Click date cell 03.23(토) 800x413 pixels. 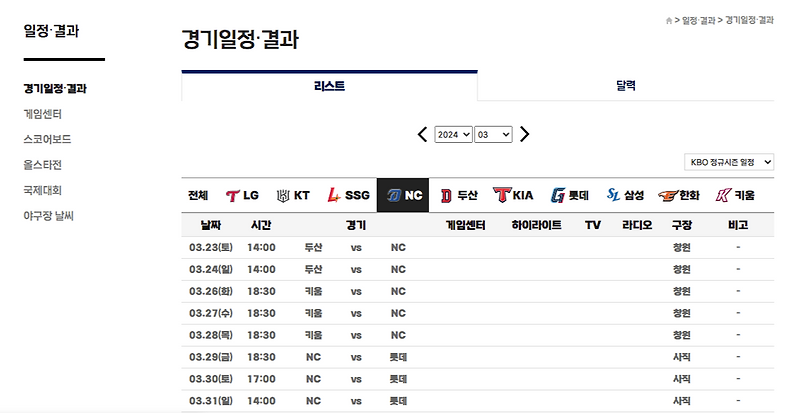pyautogui.click(x=211, y=248)
